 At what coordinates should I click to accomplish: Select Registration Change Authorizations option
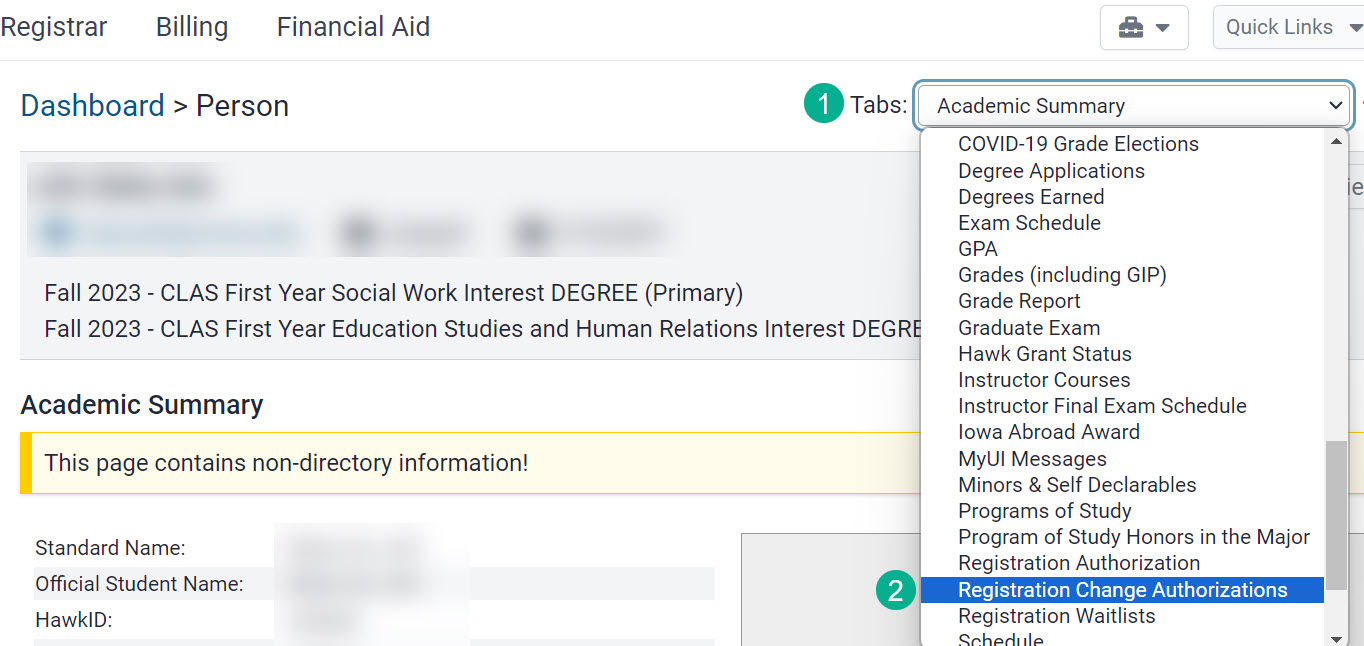(x=1122, y=590)
